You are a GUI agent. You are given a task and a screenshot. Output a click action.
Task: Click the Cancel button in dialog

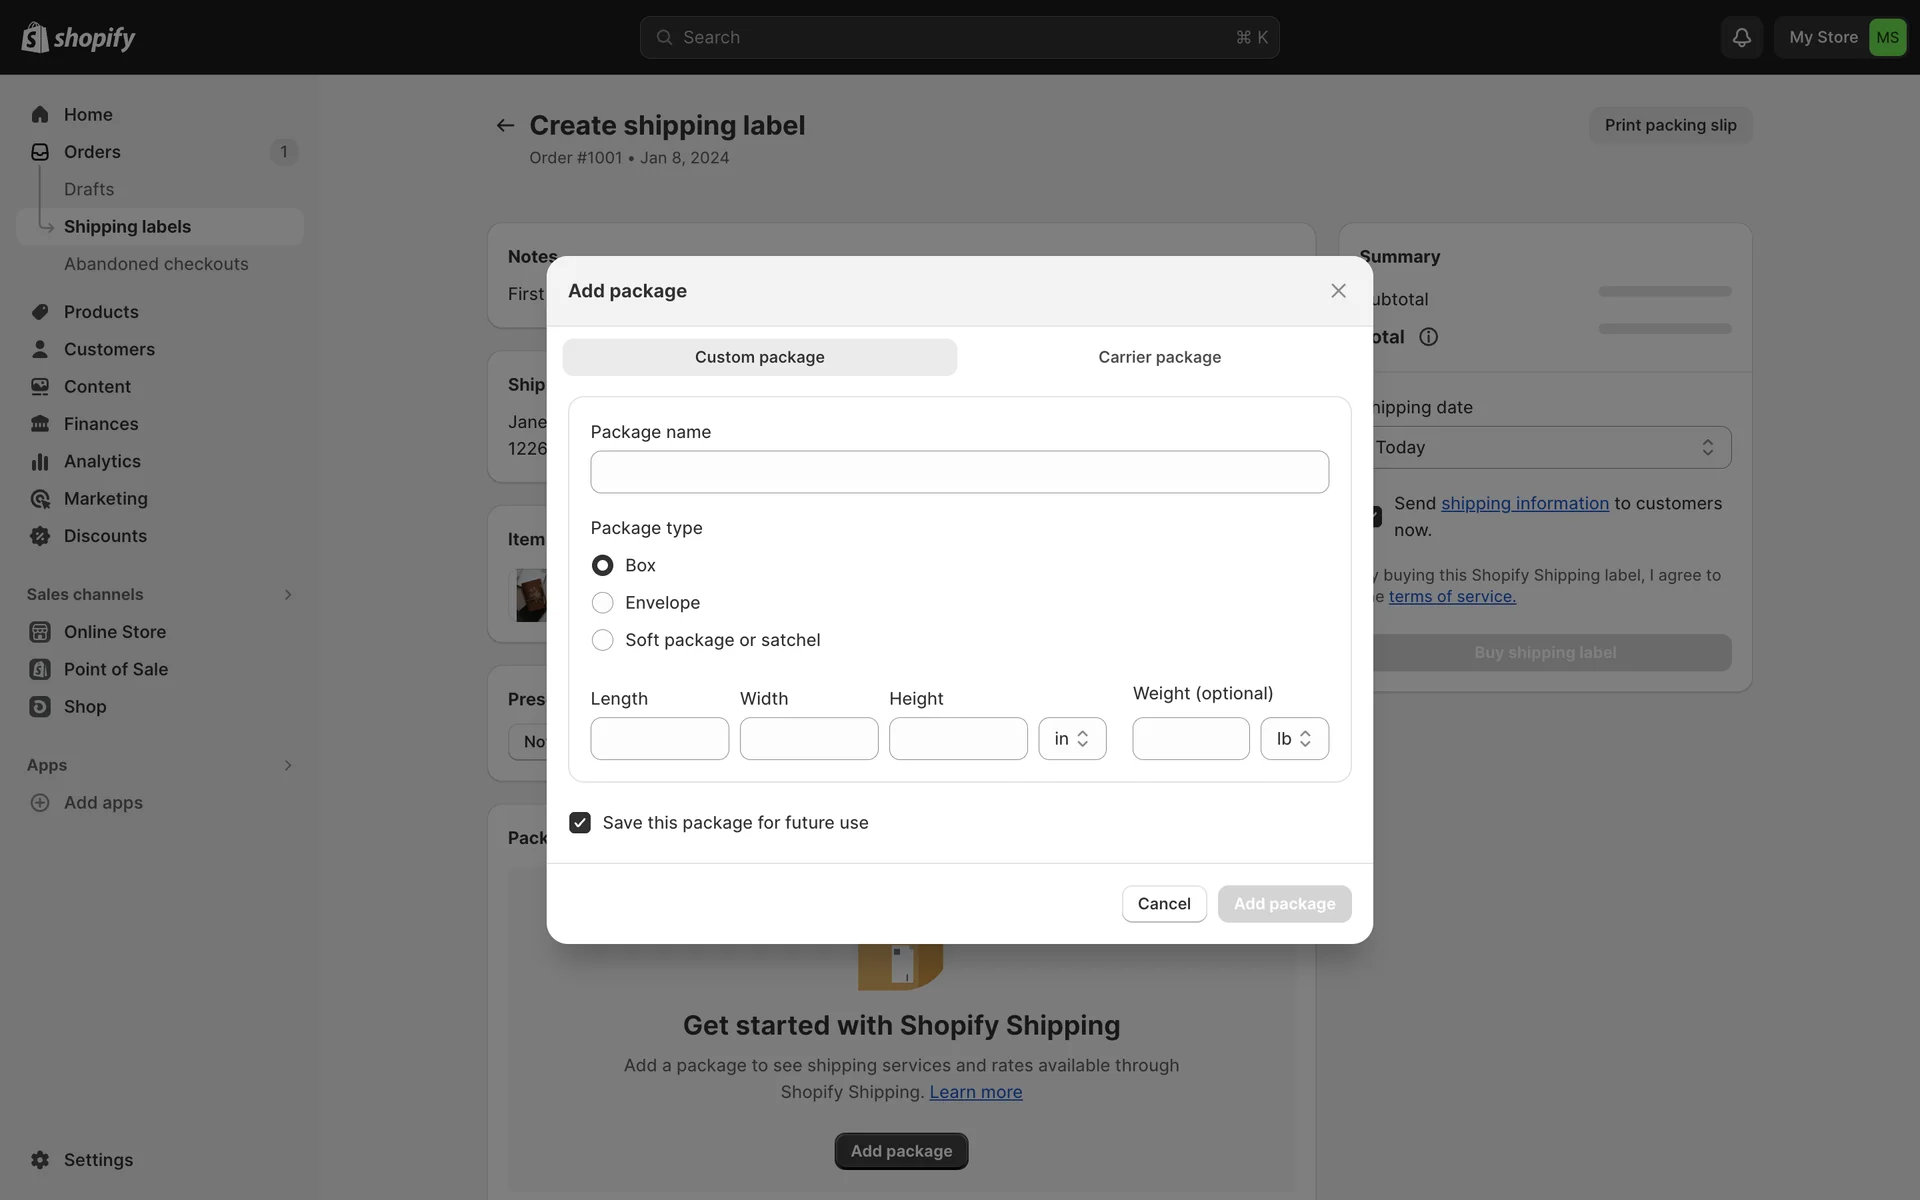[x=1163, y=904]
